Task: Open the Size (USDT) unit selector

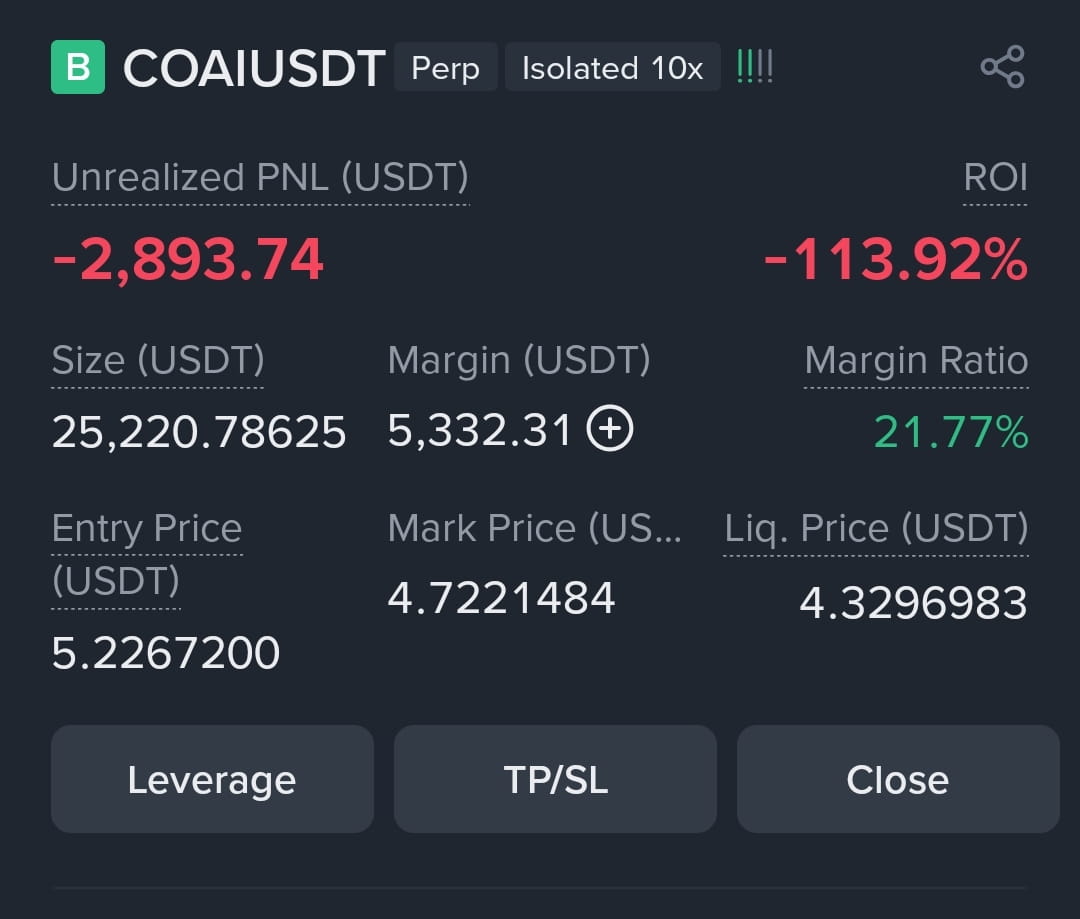Action: [156, 361]
